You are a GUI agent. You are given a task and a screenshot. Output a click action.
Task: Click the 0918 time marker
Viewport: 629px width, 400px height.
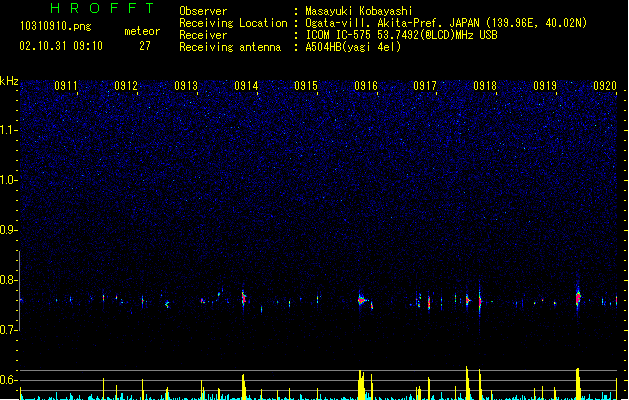click(485, 86)
